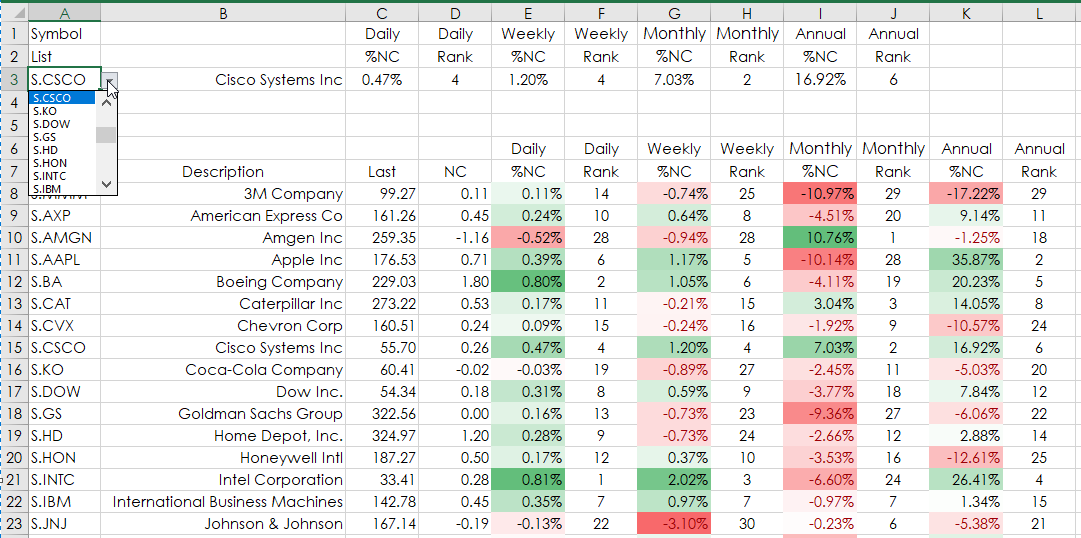Select column L header

click(x=1039, y=12)
